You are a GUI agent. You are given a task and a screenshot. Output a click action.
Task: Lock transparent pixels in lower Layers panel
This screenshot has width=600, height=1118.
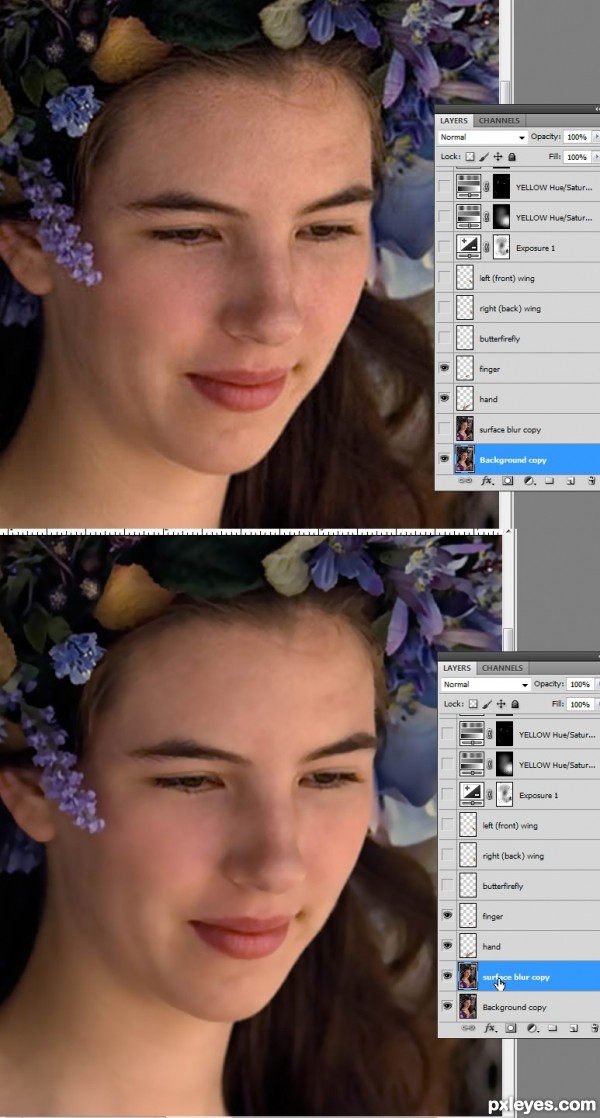click(x=473, y=704)
